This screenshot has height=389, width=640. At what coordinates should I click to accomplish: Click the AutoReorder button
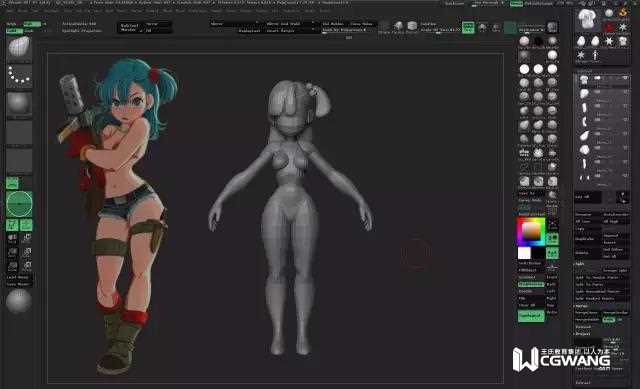pos(616,214)
